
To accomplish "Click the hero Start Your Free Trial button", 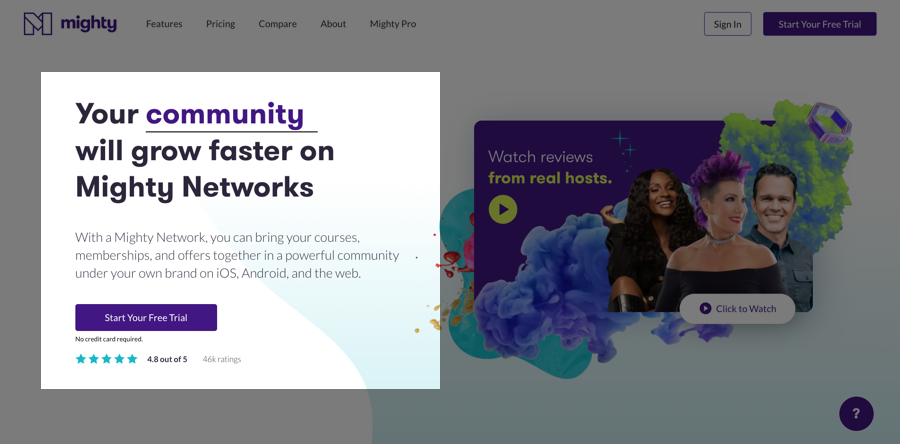I will click(x=146, y=317).
